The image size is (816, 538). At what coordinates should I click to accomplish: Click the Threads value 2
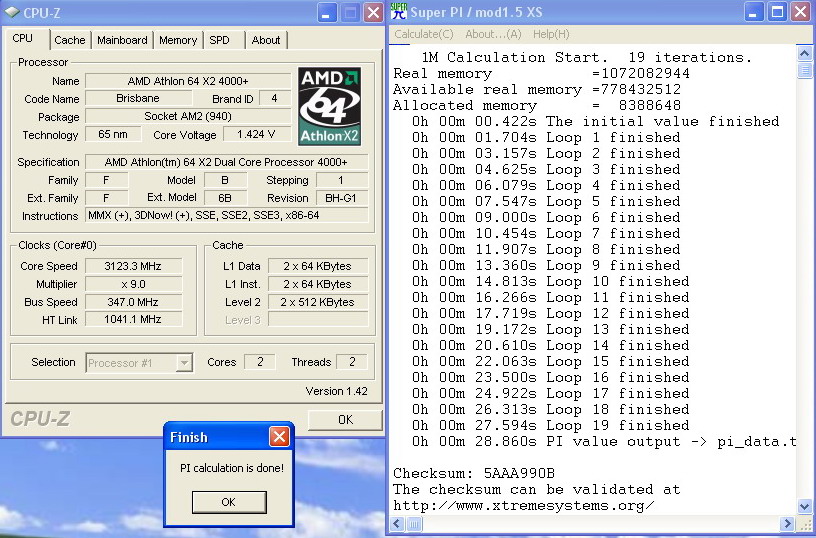[x=352, y=362]
